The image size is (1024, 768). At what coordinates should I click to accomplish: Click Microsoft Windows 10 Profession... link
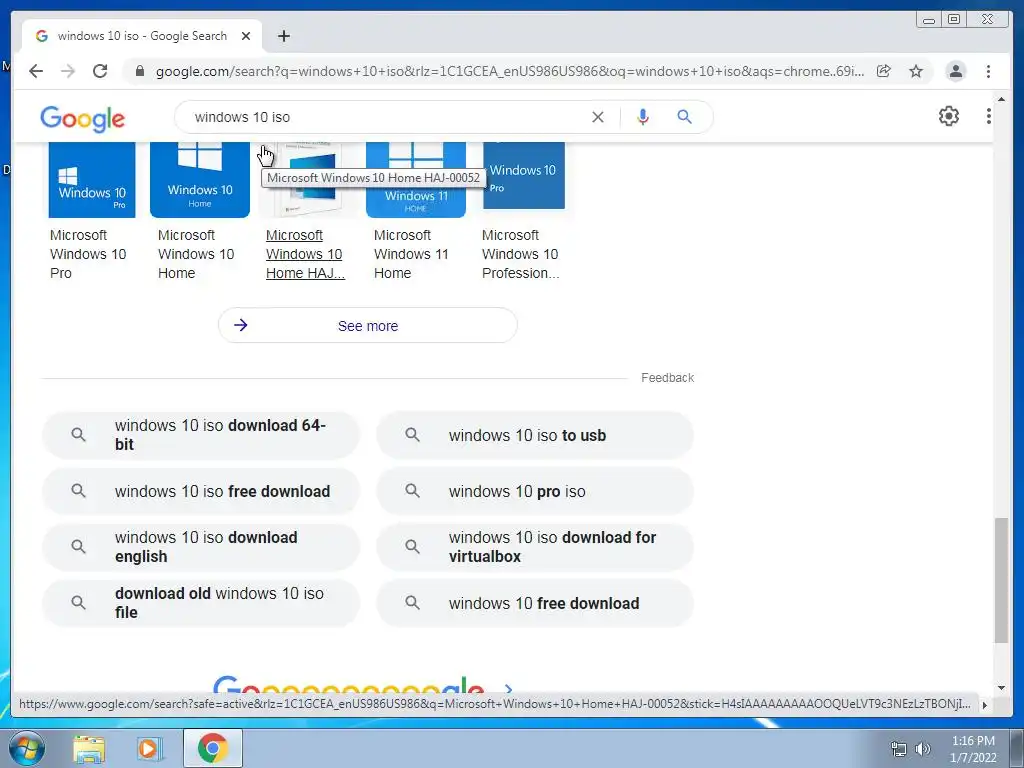click(520, 254)
